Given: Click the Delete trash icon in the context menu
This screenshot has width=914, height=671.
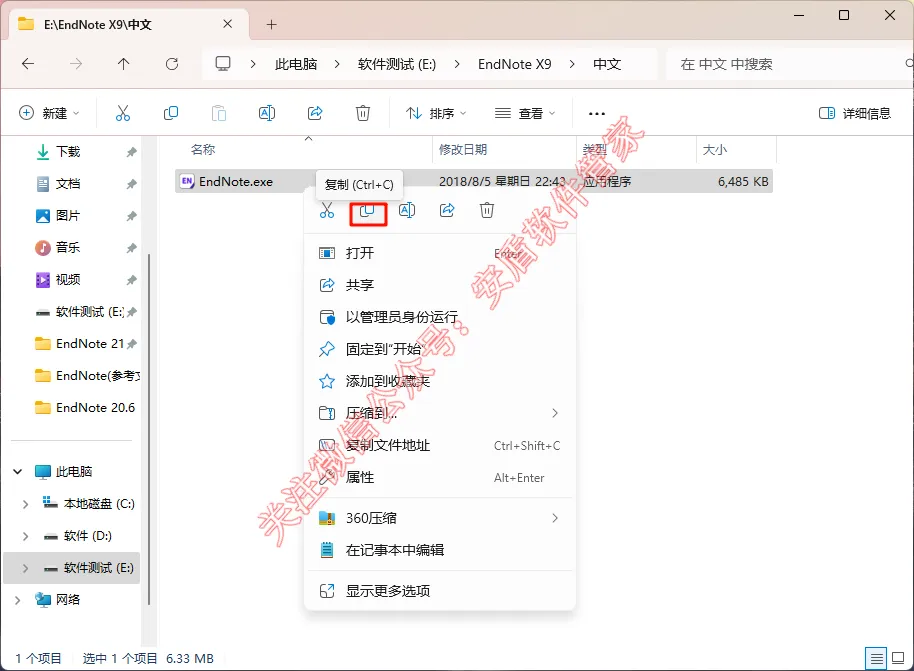Looking at the screenshot, I should click(487, 210).
